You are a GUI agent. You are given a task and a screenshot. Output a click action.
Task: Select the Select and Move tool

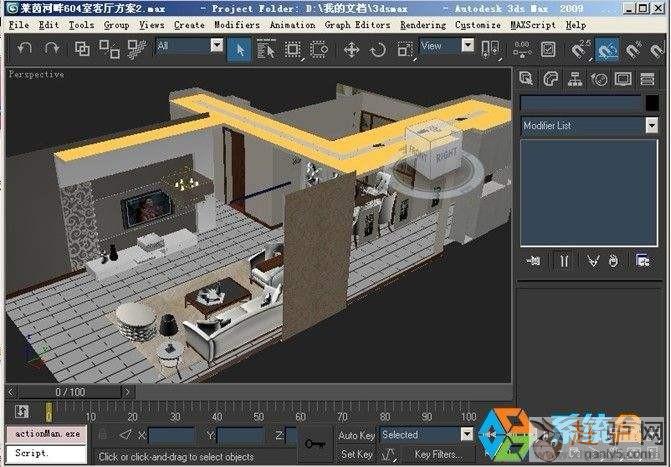point(352,48)
